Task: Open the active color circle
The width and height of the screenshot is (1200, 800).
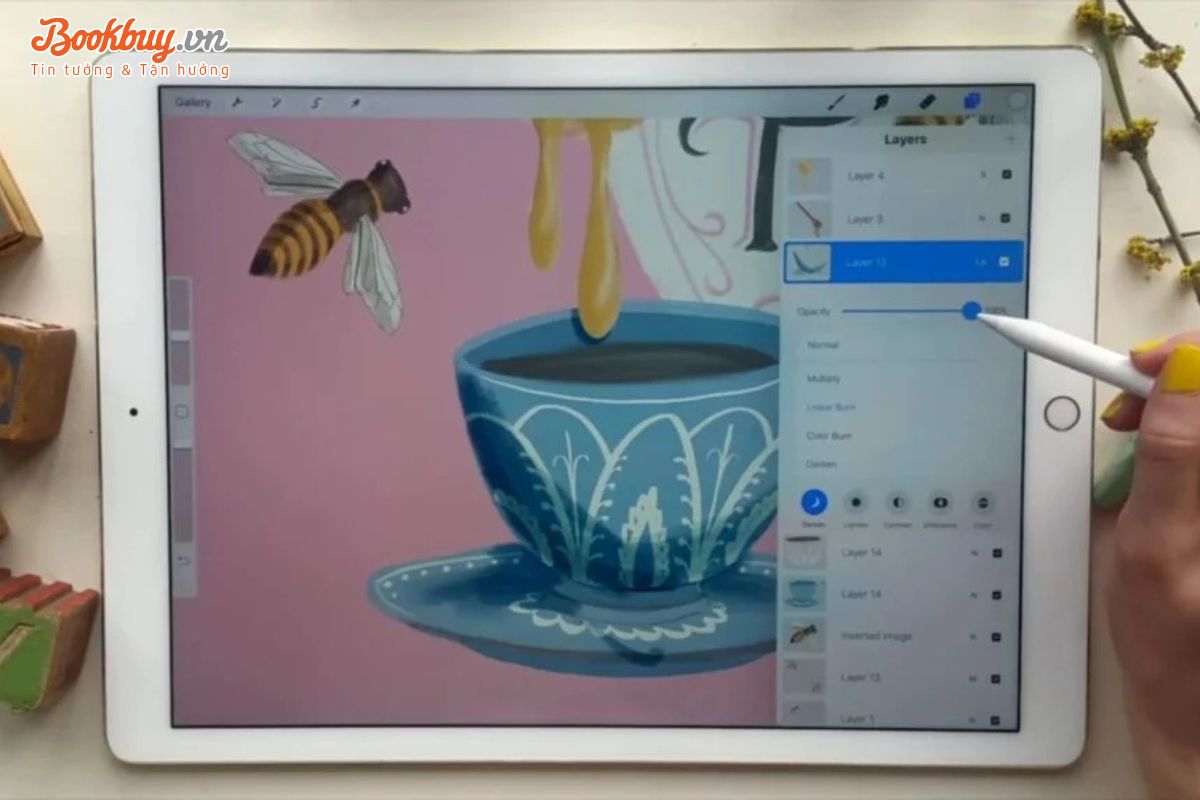Action: (1017, 101)
